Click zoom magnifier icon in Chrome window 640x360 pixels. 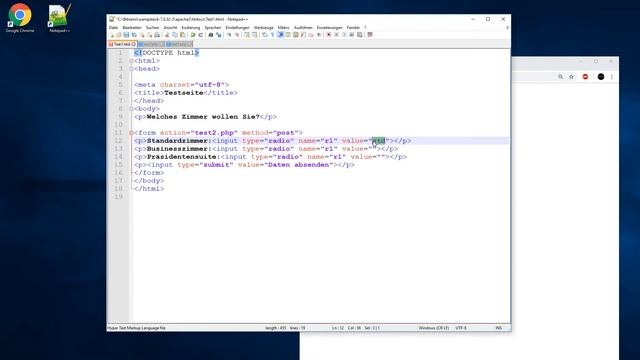tap(560, 77)
